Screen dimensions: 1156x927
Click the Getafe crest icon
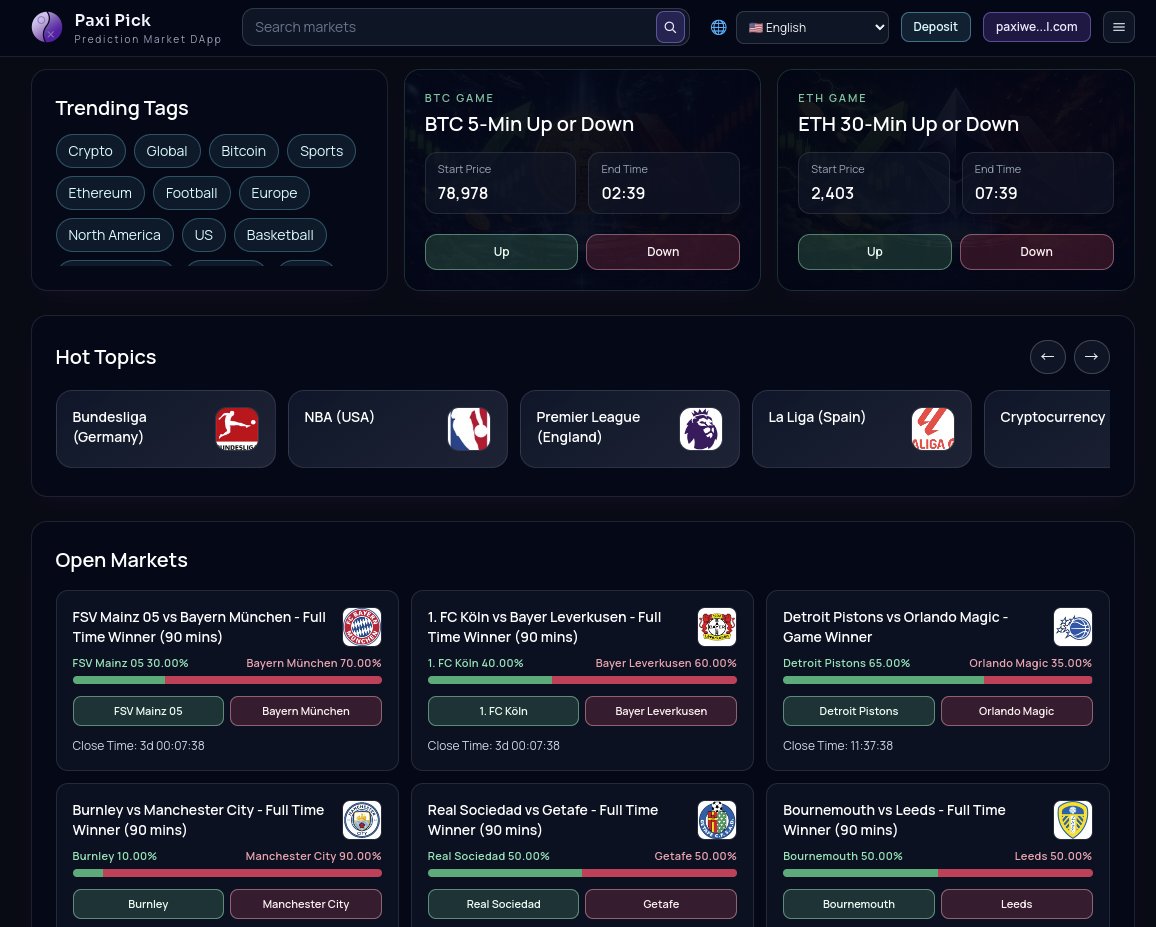pos(717,820)
